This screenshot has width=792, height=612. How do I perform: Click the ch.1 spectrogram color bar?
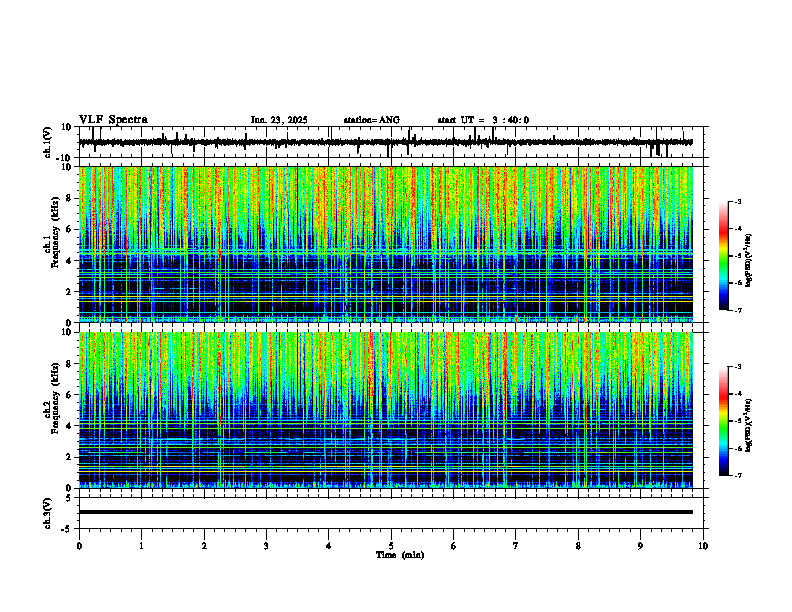click(724, 256)
